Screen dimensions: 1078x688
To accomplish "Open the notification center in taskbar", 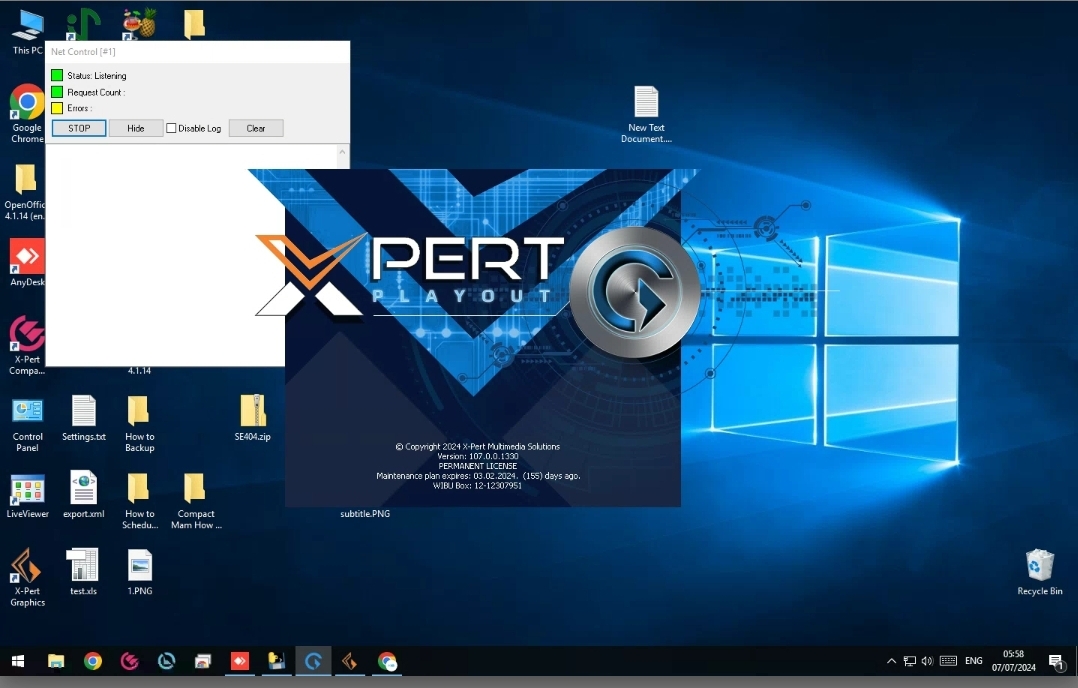I will 1055,661.
